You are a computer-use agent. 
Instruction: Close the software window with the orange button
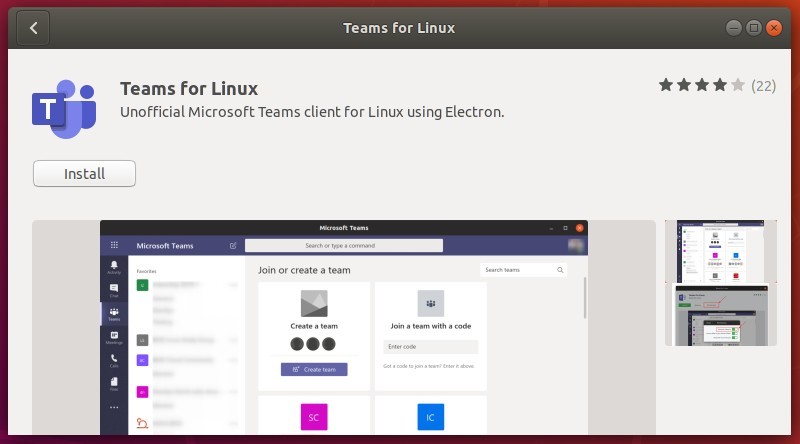pyautogui.click(x=774, y=28)
